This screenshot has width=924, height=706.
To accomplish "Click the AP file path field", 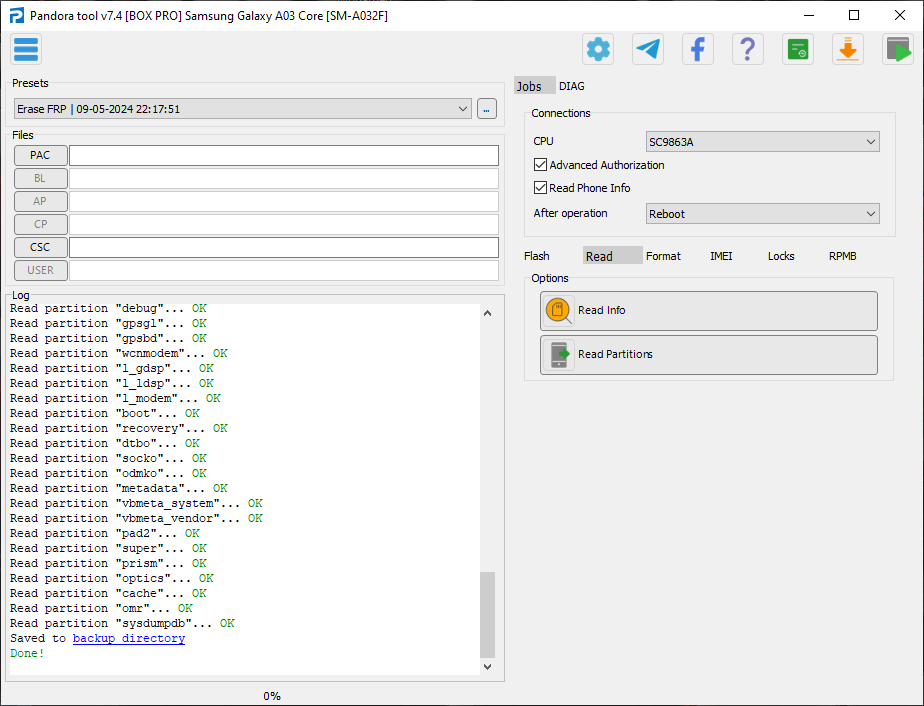I will click(x=283, y=202).
